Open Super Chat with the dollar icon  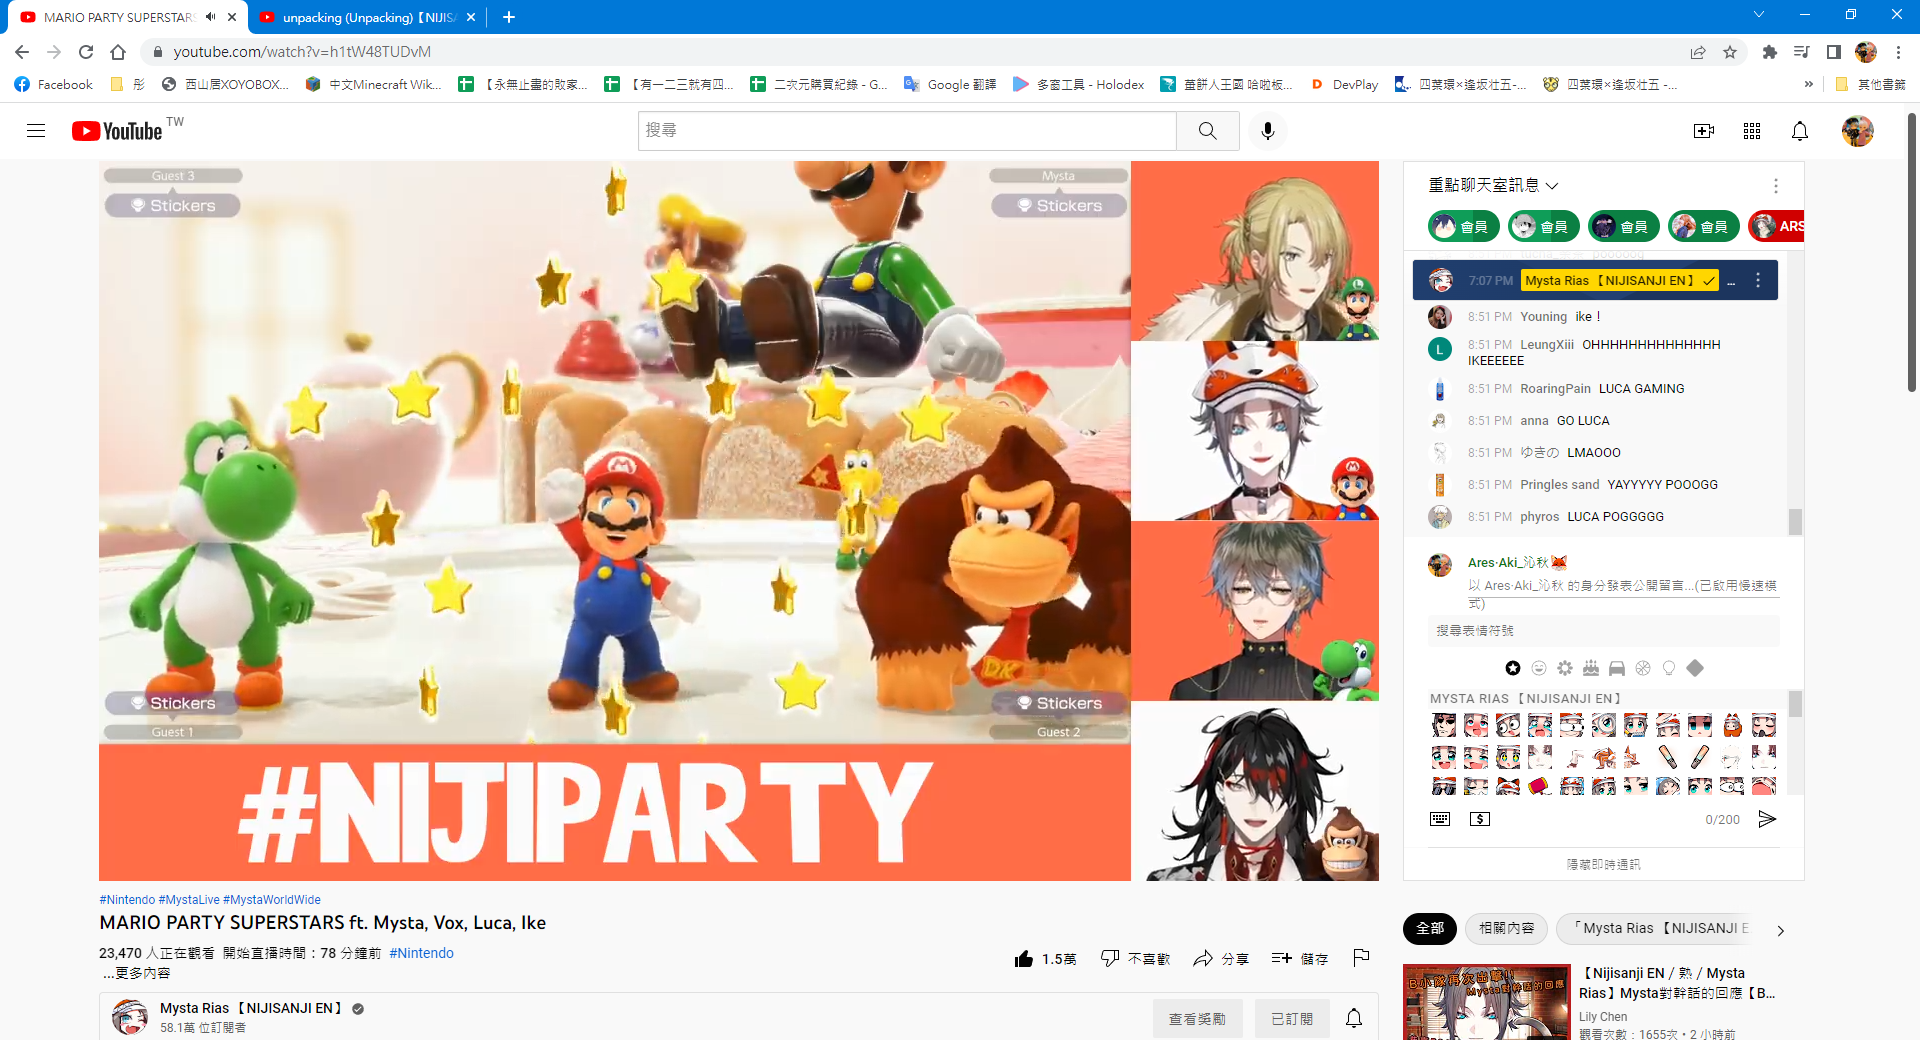click(1480, 819)
